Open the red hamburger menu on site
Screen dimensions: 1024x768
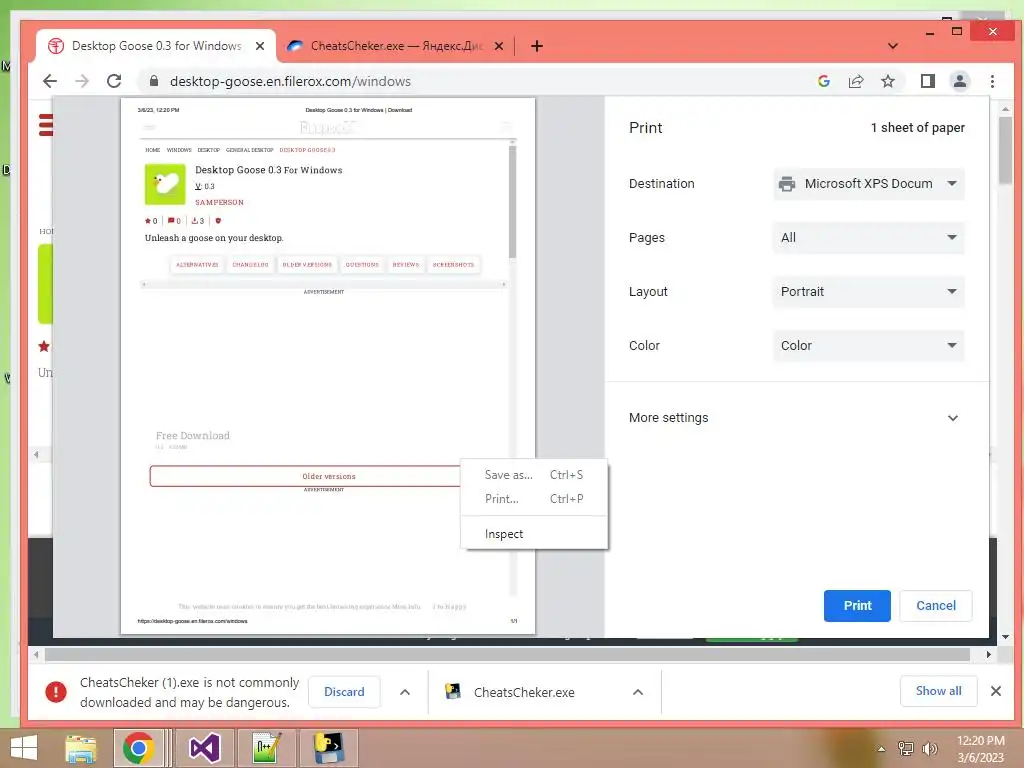[46, 125]
